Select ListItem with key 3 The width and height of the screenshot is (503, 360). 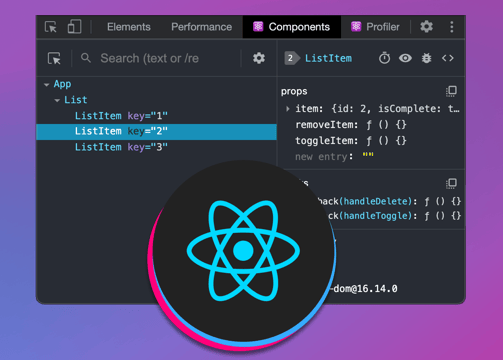(156, 147)
